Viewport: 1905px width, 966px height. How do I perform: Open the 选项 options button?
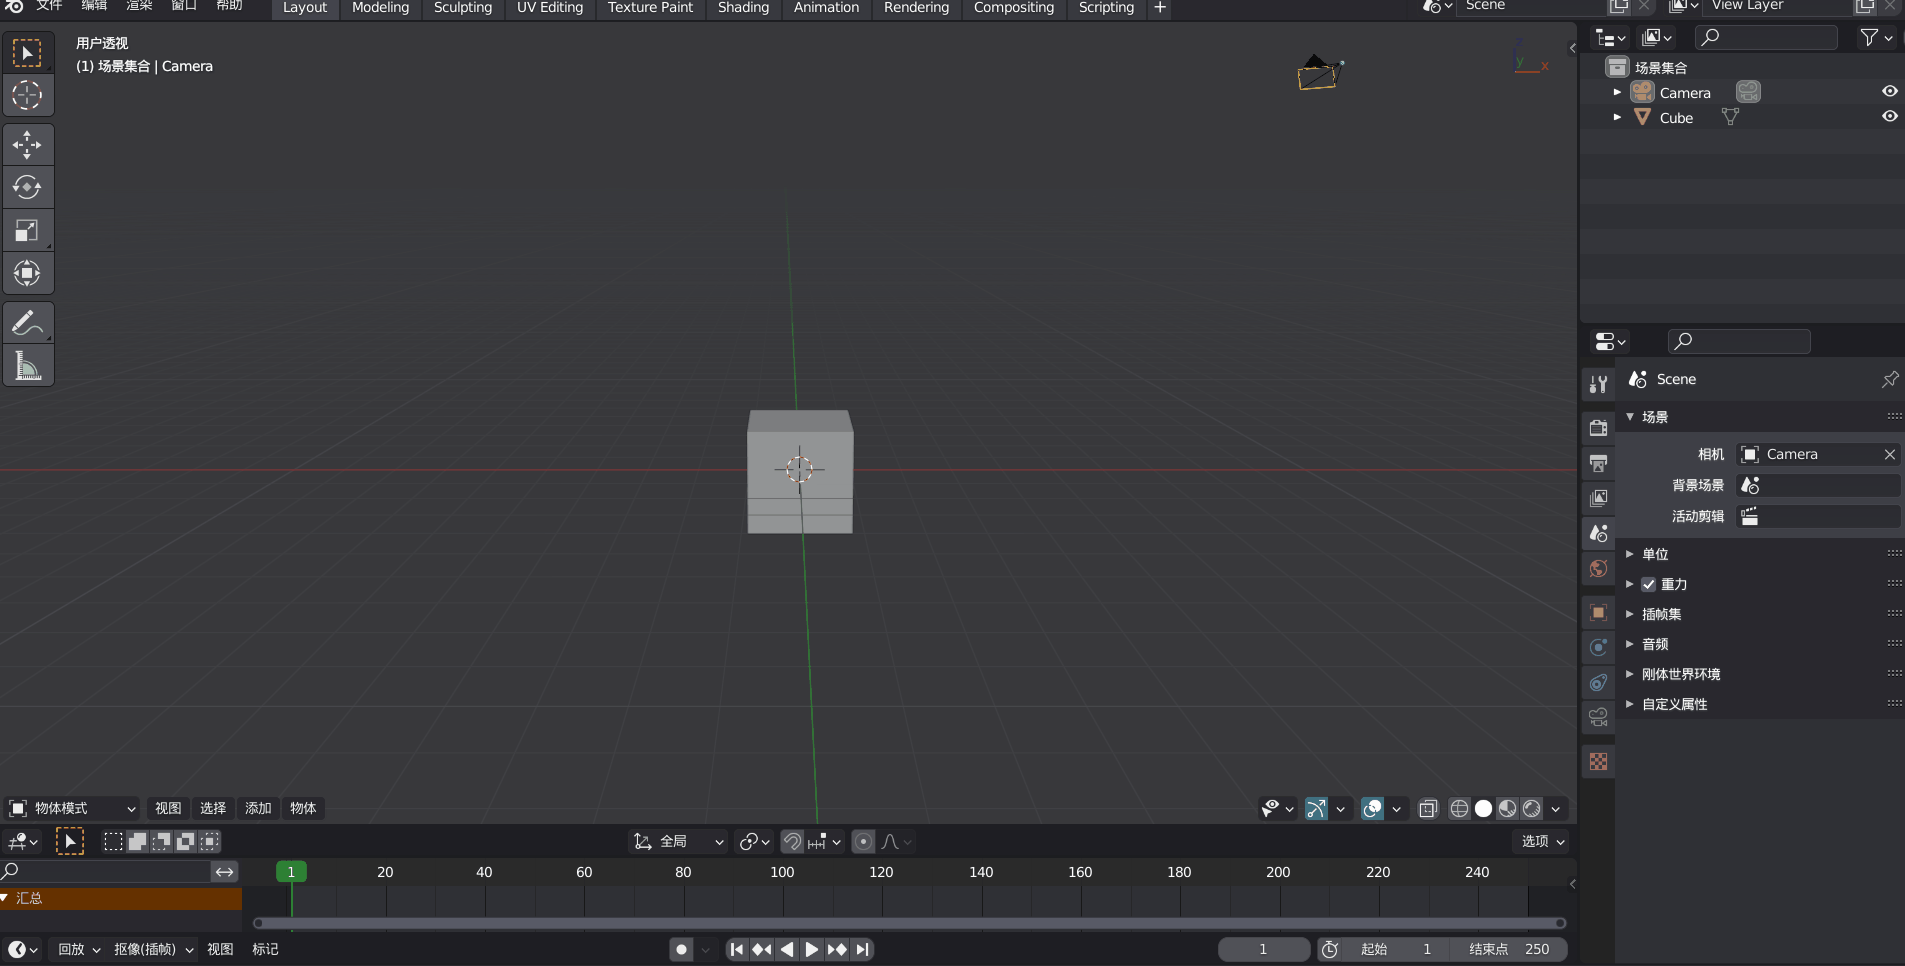pyautogui.click(x=1543, y=842)
